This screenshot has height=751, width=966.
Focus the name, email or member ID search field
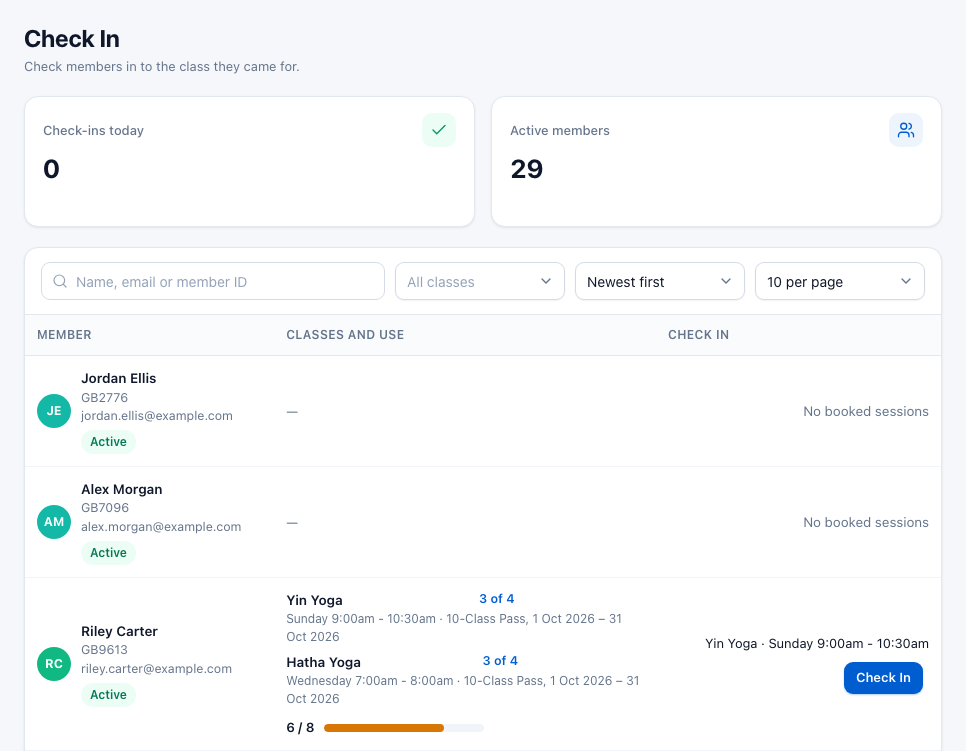pos(213,282)
